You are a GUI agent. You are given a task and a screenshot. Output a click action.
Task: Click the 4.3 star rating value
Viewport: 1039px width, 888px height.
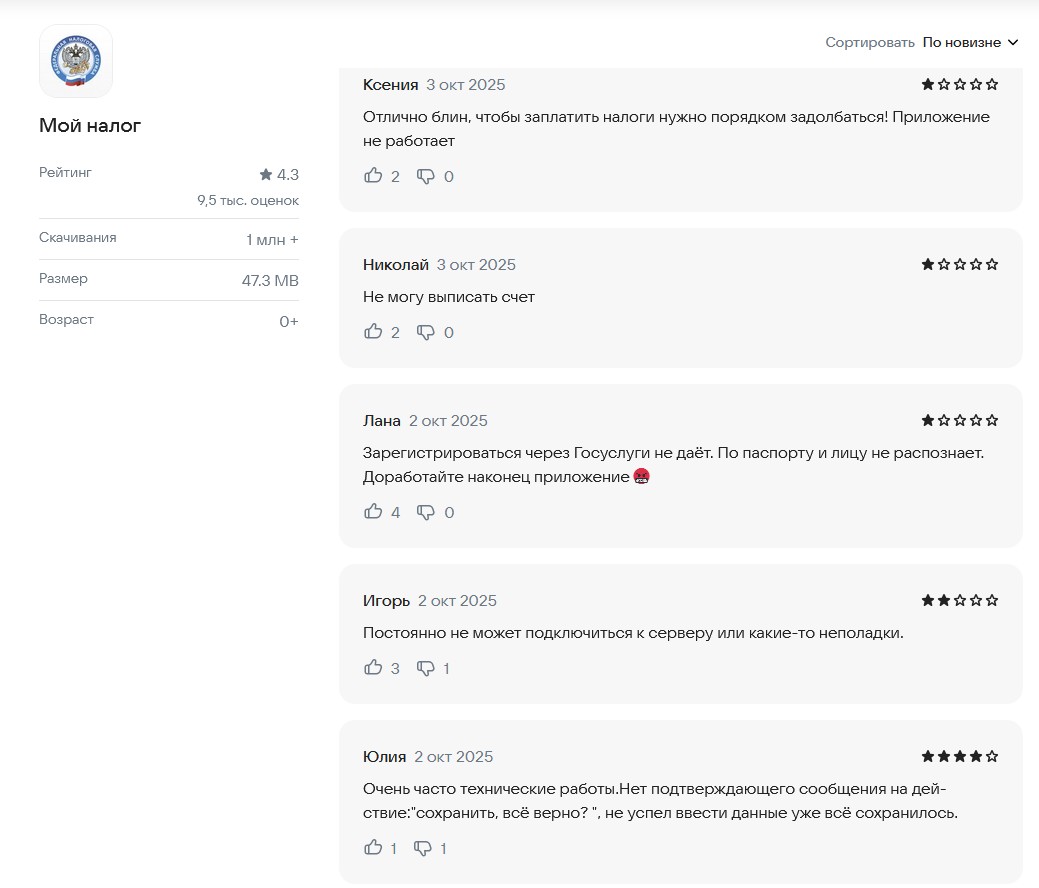tap(279, 174)
